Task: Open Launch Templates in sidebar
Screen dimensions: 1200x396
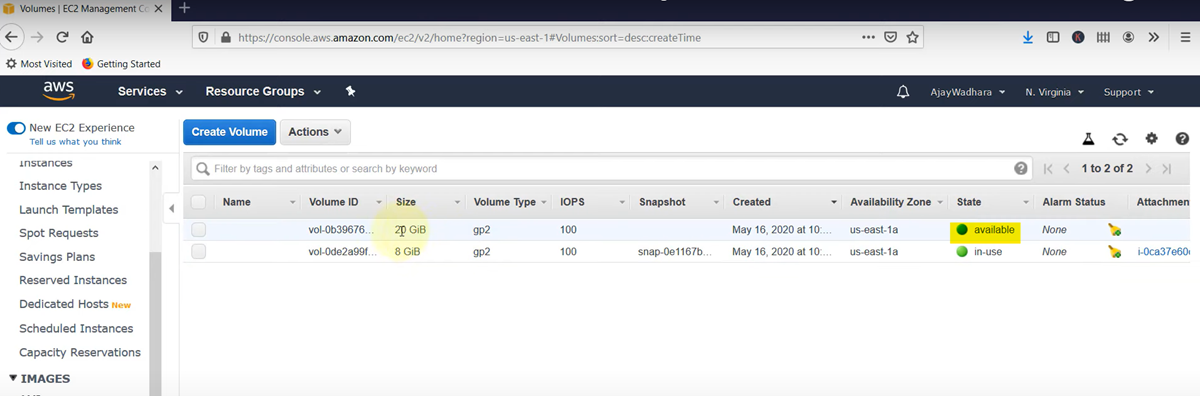Action: pos(68,210)
